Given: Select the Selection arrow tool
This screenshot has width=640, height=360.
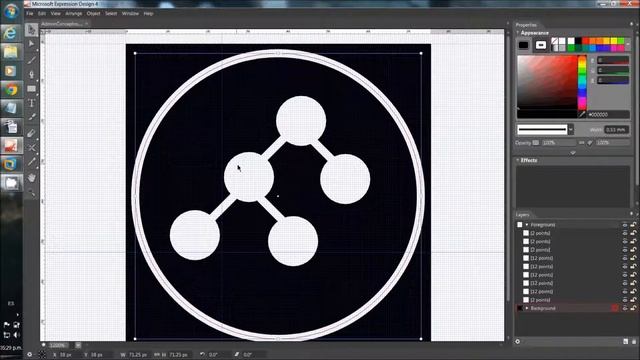Looking at the screenshot, I should [x=31, y=30].
